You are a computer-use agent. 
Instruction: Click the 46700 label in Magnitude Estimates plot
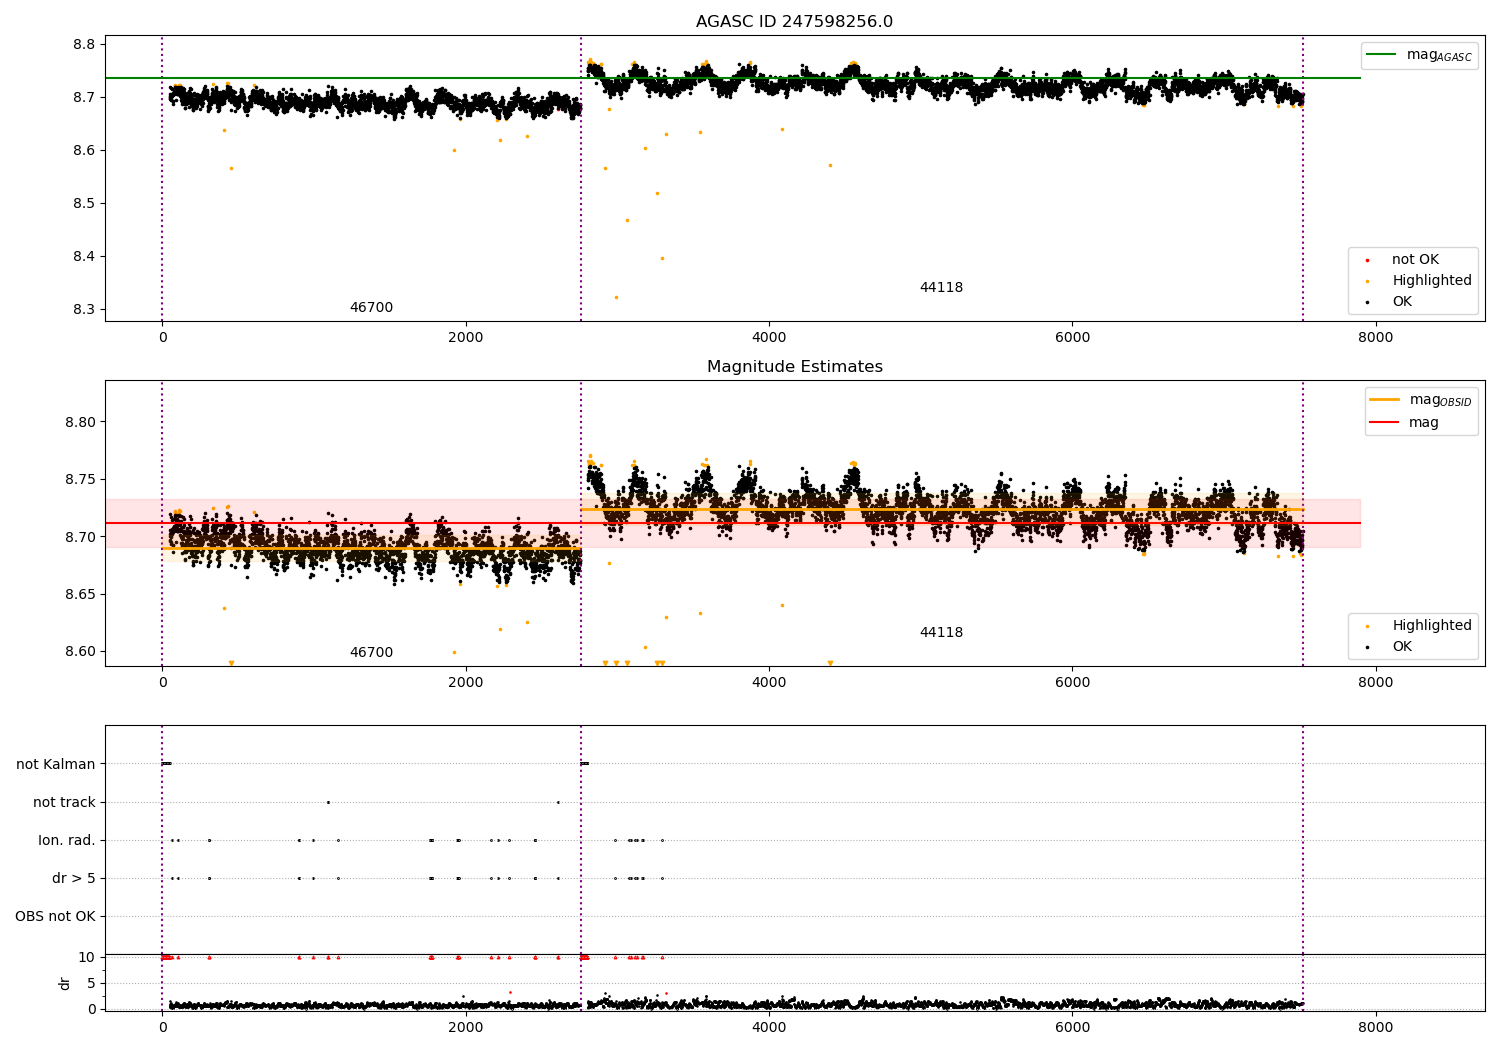371,653
